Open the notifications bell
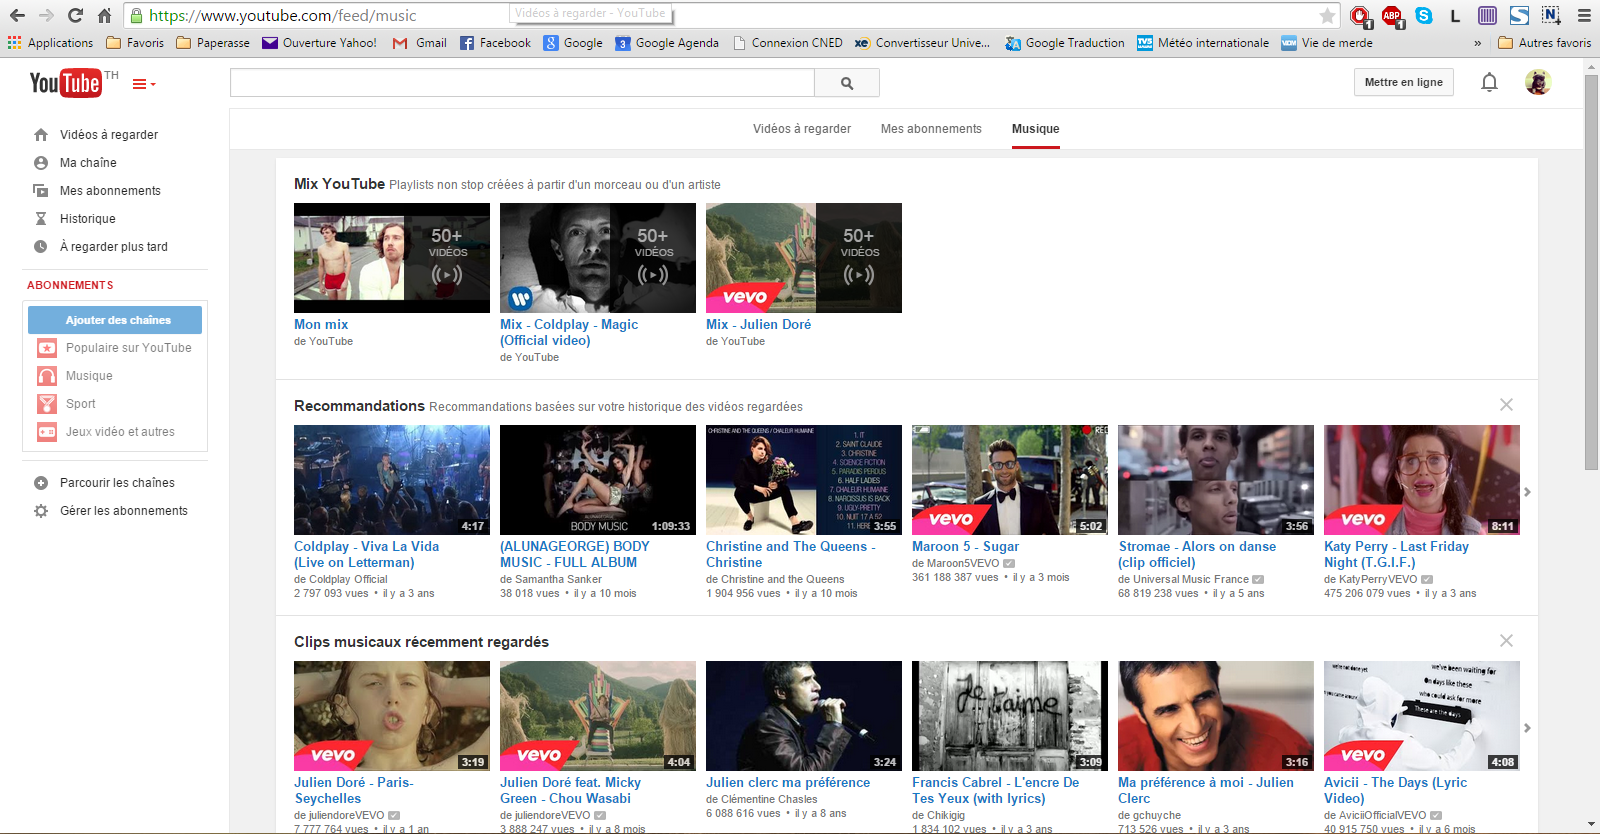 [x=1489, y=82]
